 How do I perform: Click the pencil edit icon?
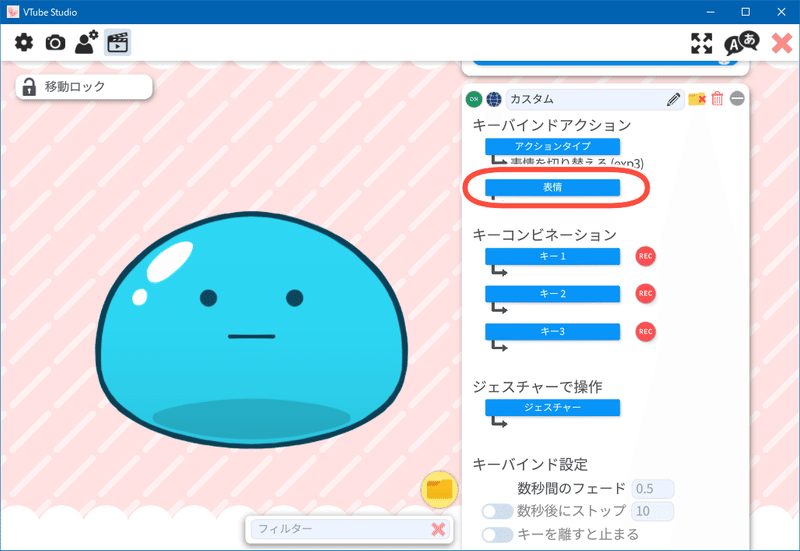[673, 99]
